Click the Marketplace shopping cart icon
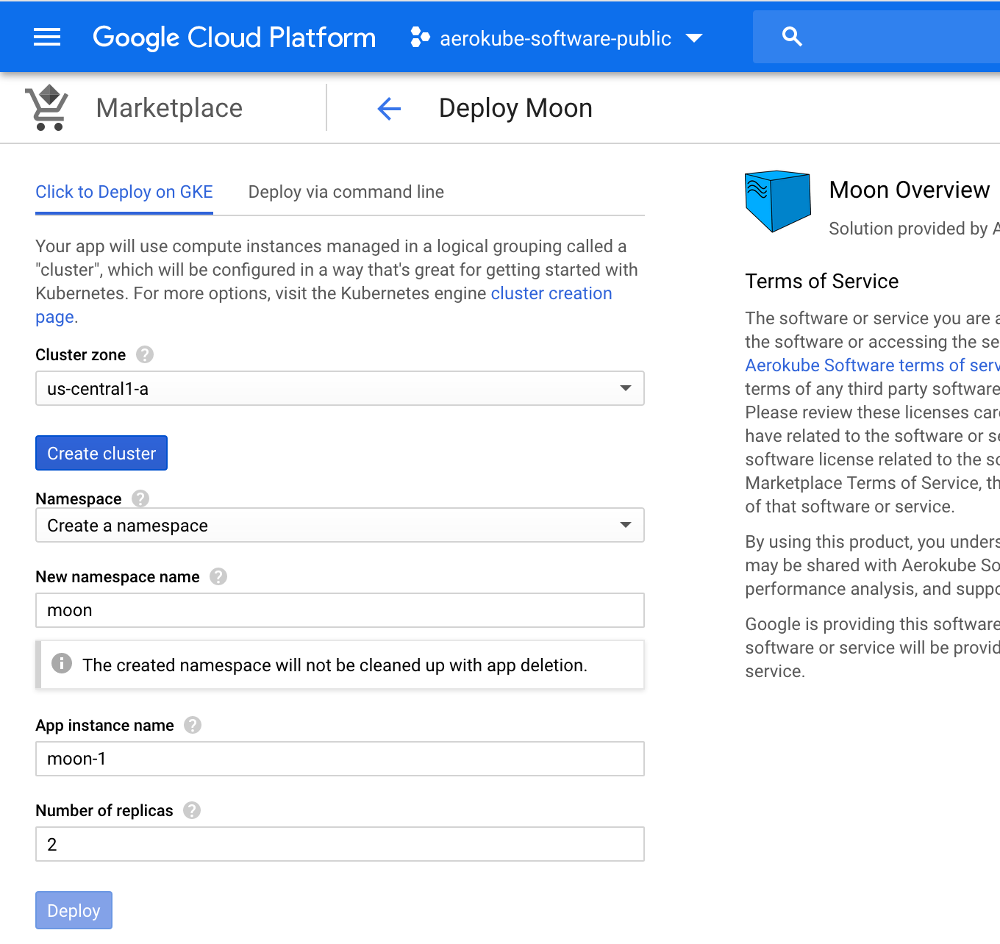The image size is (1000, 944). tap(47, 108)
